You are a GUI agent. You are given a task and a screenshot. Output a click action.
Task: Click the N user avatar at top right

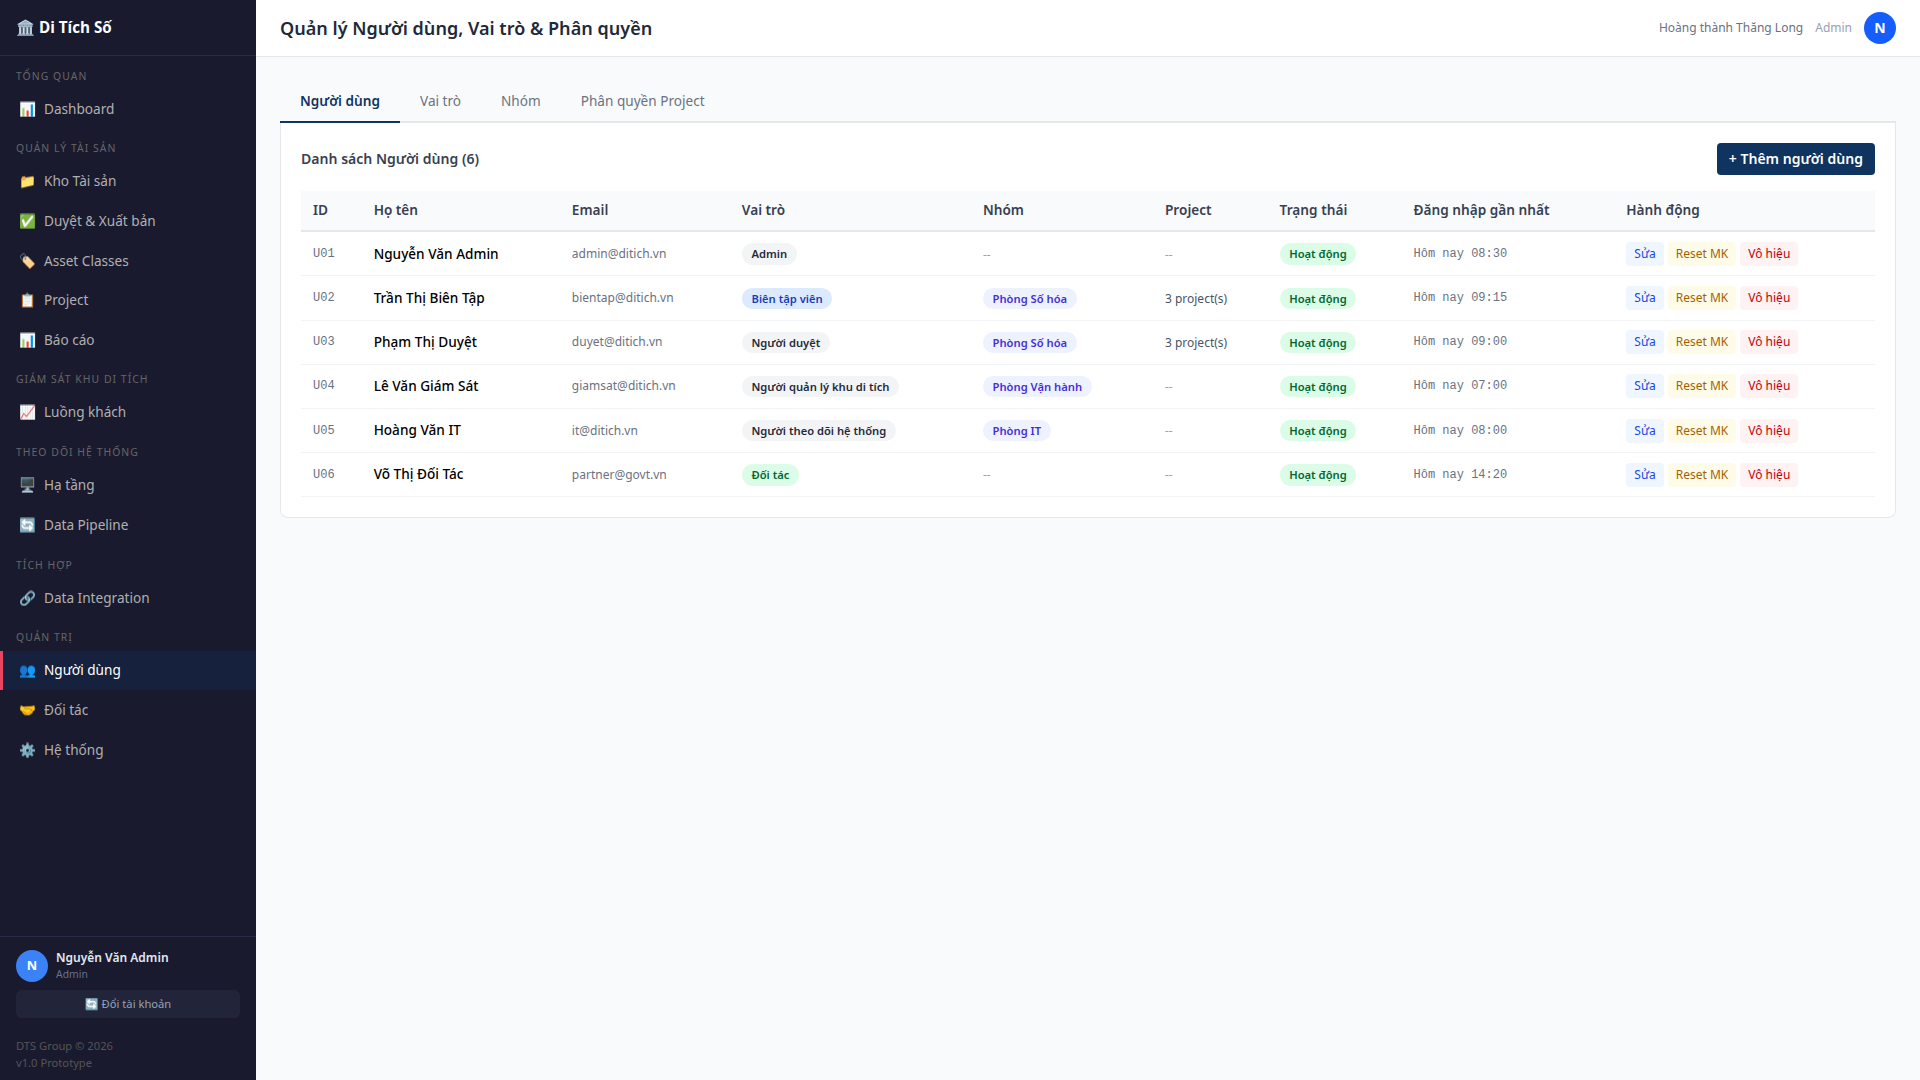point(1879,28)
